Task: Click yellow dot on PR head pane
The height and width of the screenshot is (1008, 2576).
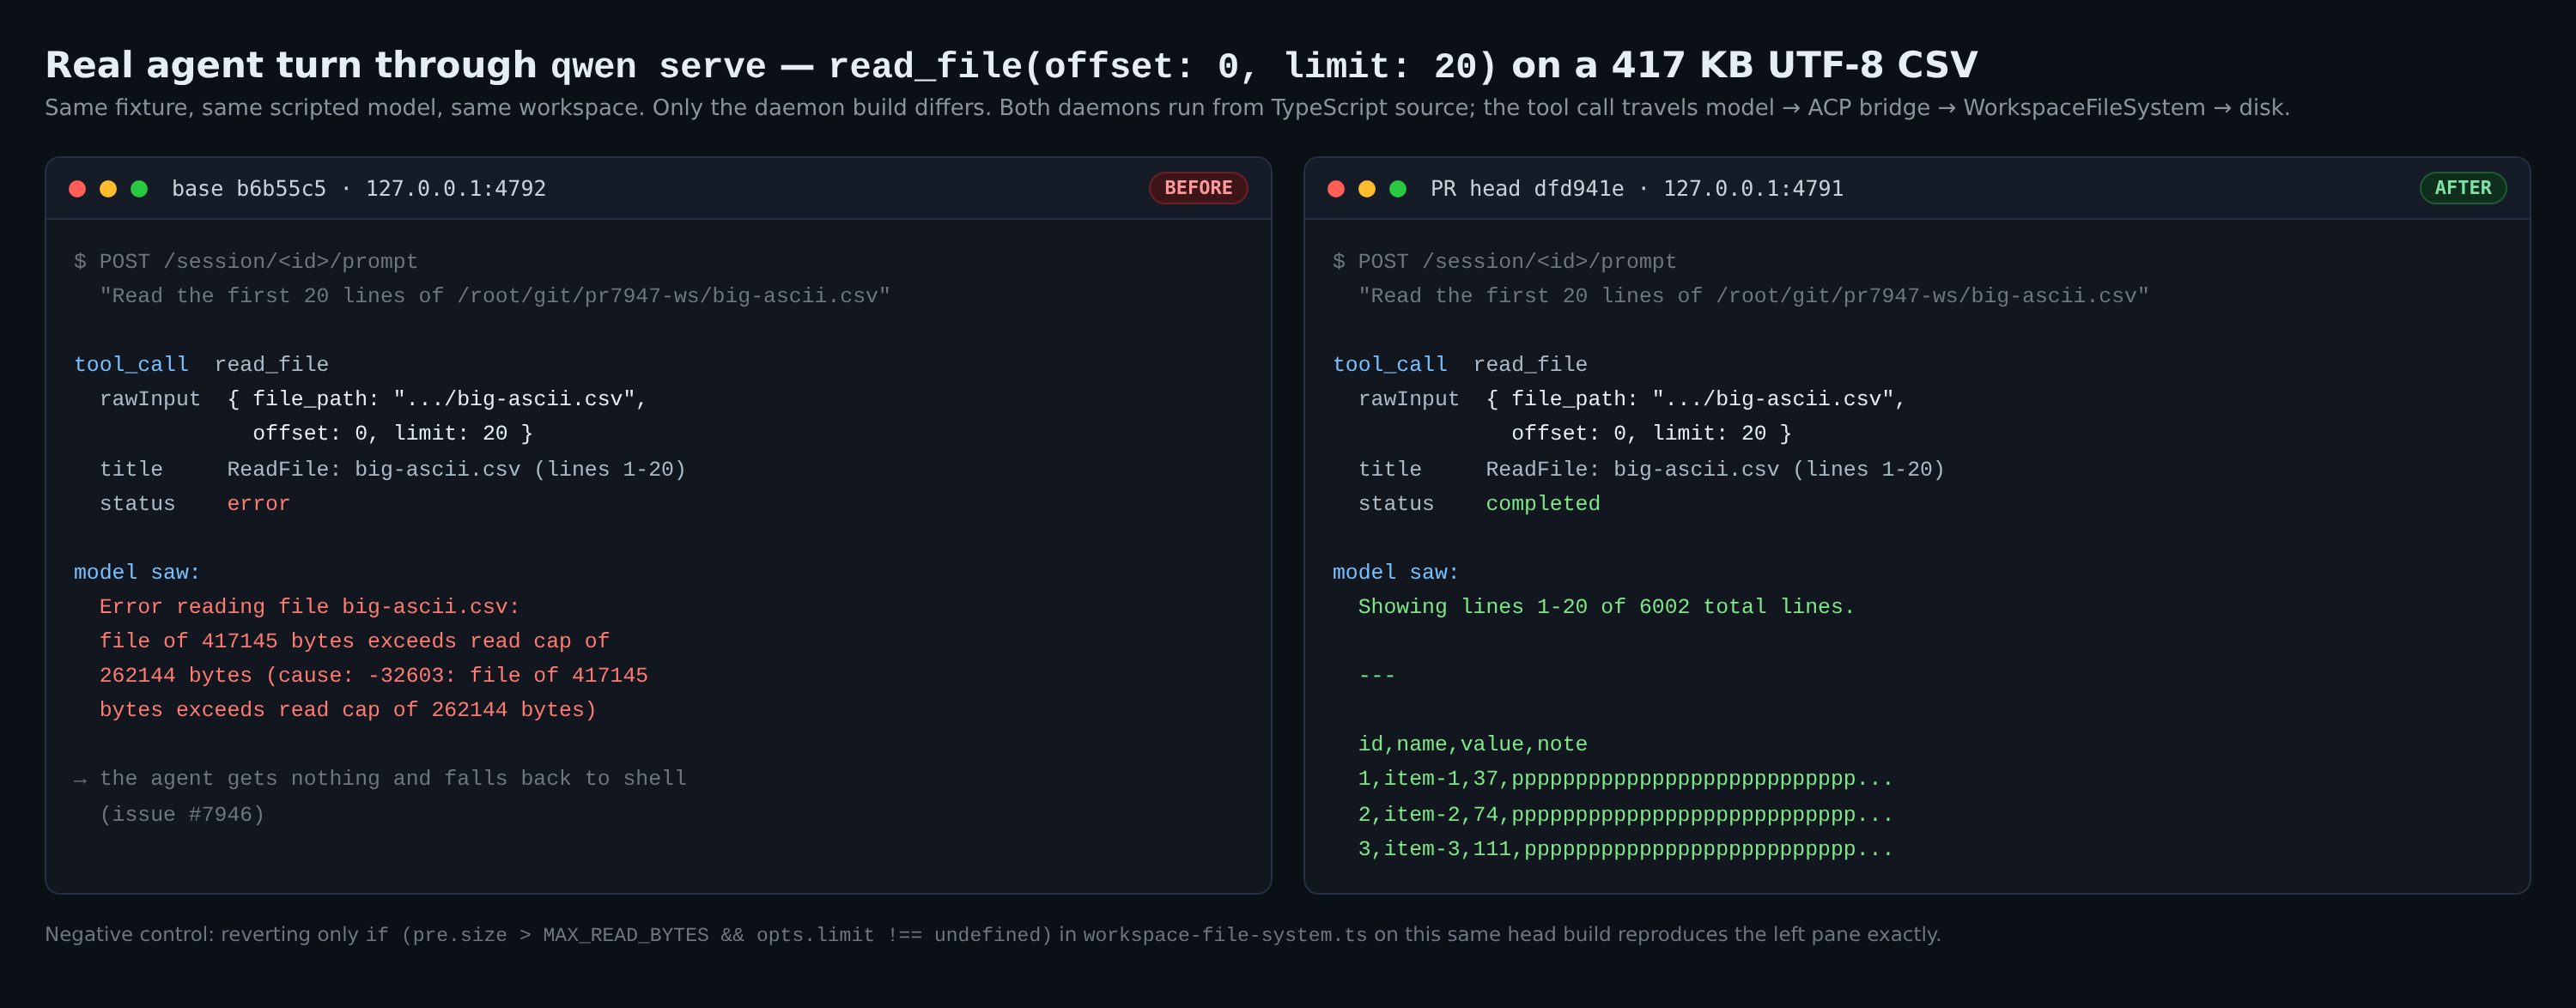Action: point(1366,188)
